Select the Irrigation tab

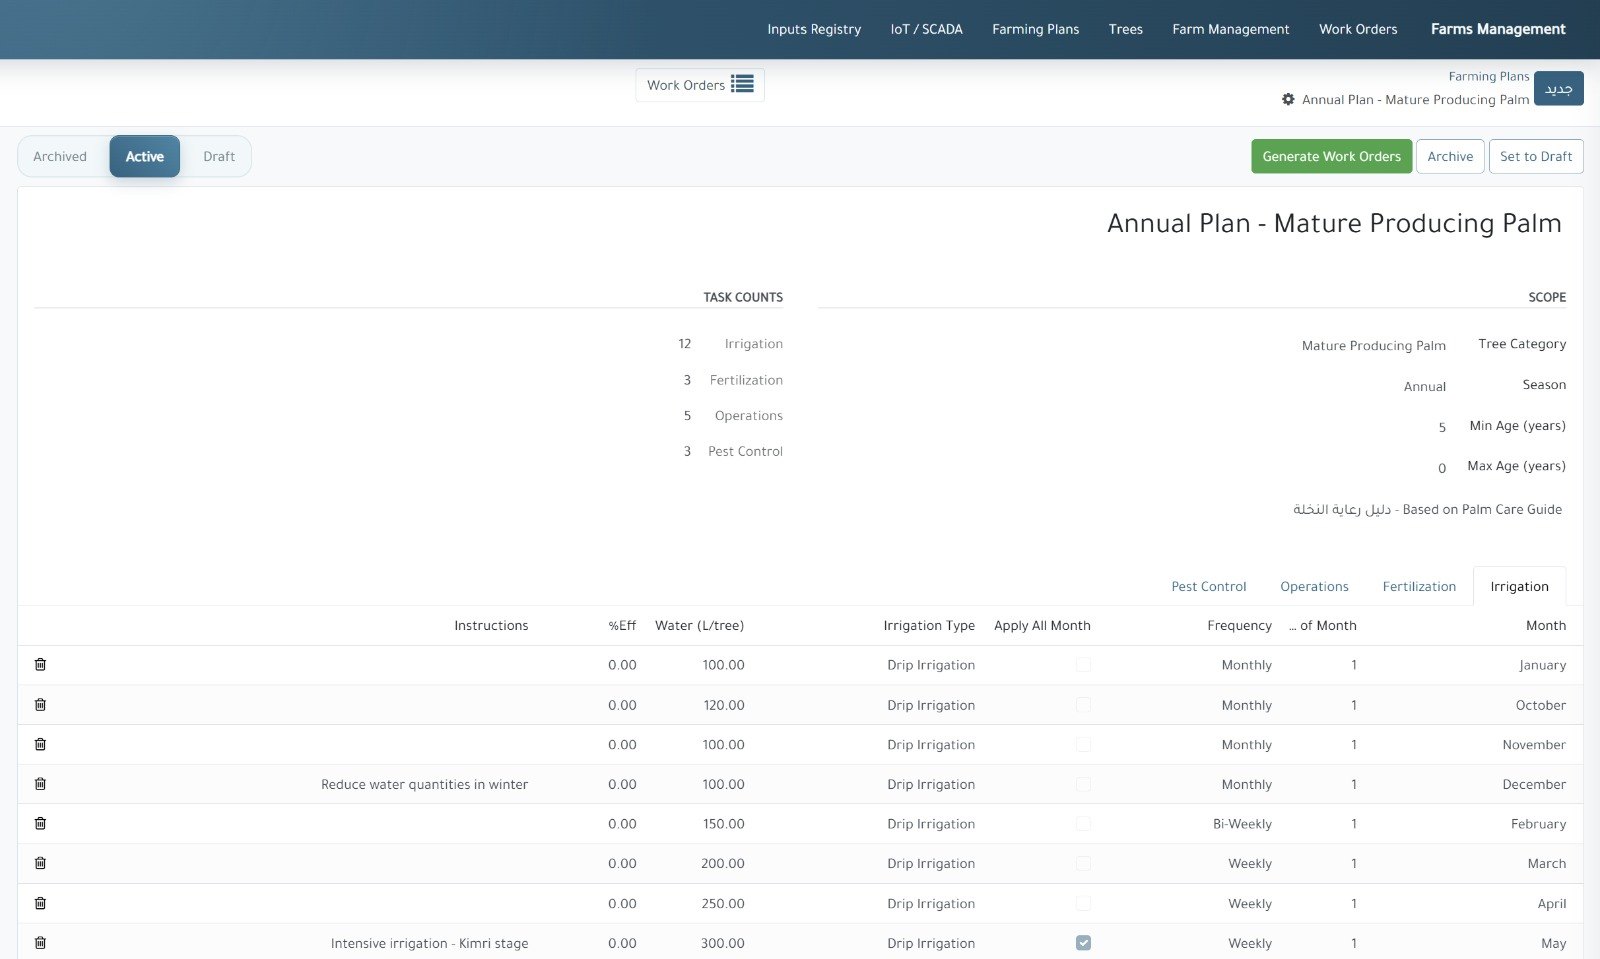click(1519, 587)
